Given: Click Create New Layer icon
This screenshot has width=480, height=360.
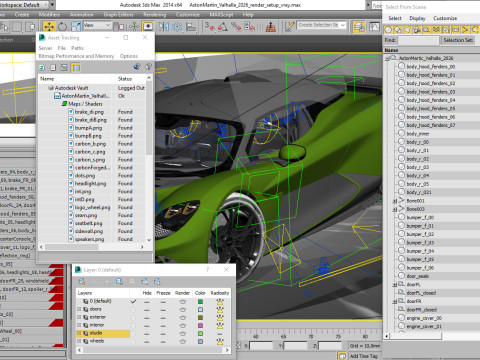Looking at the screenshot, I should click(x=82, y=281).
